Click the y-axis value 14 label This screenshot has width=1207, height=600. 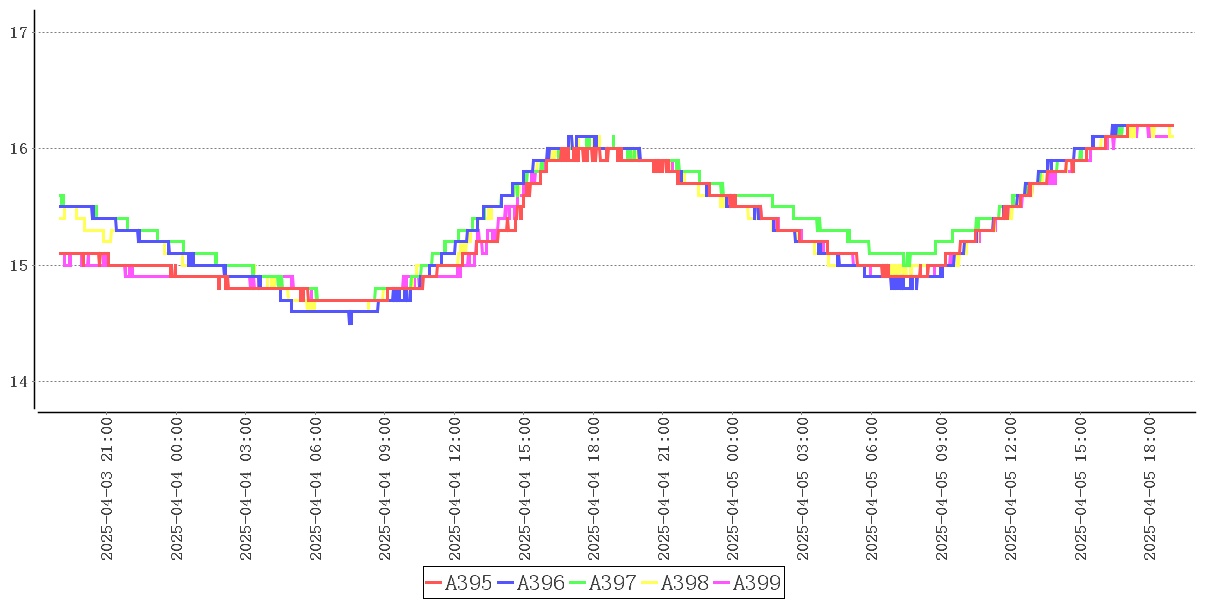17,382
